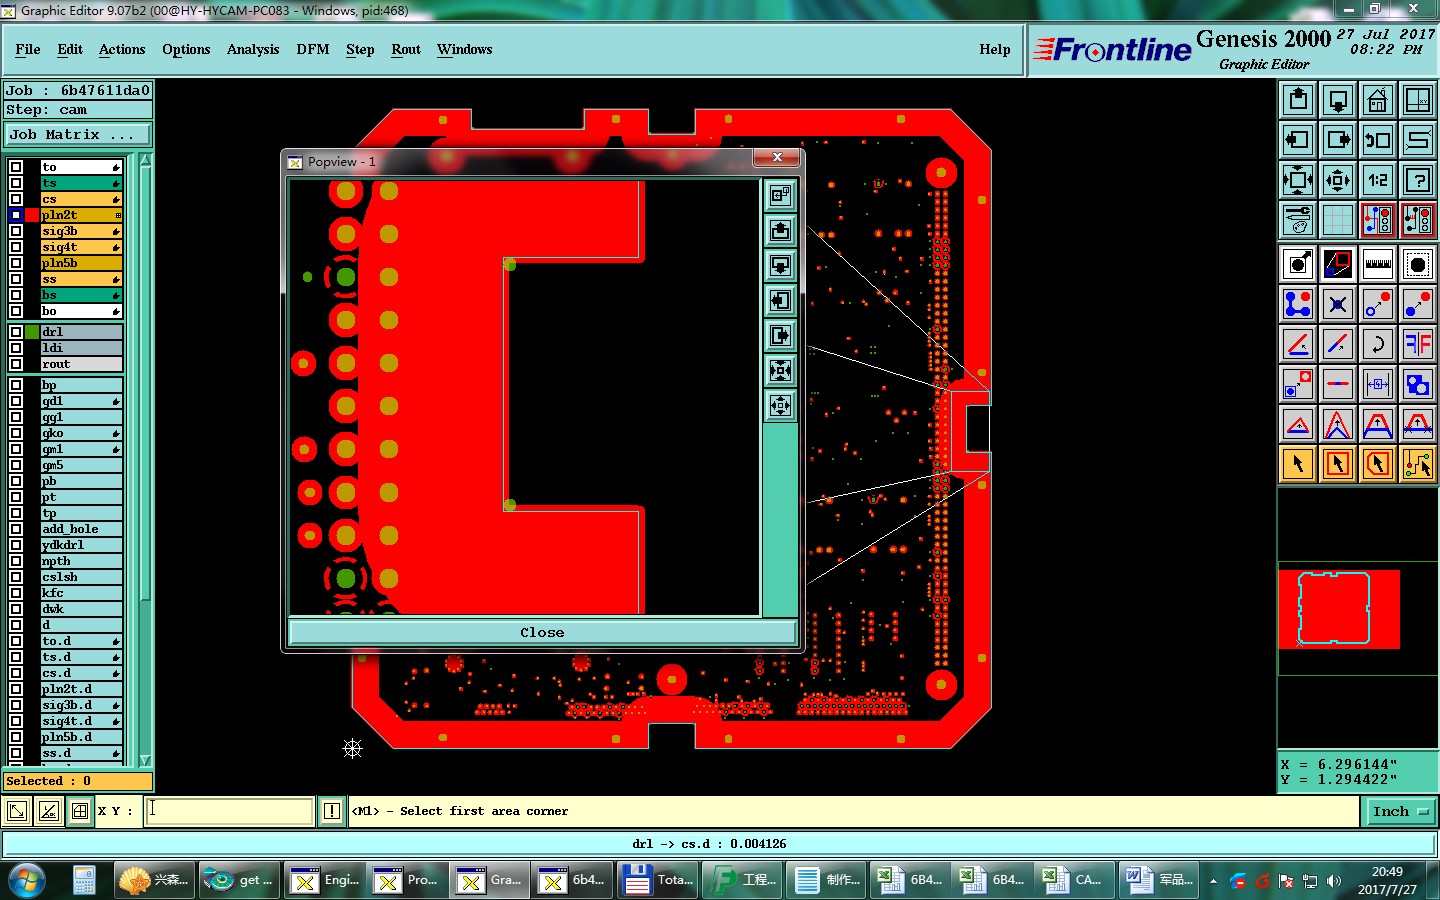
Task: Toggle display checkbox for layer 'gko'
Action: [16, 433]
